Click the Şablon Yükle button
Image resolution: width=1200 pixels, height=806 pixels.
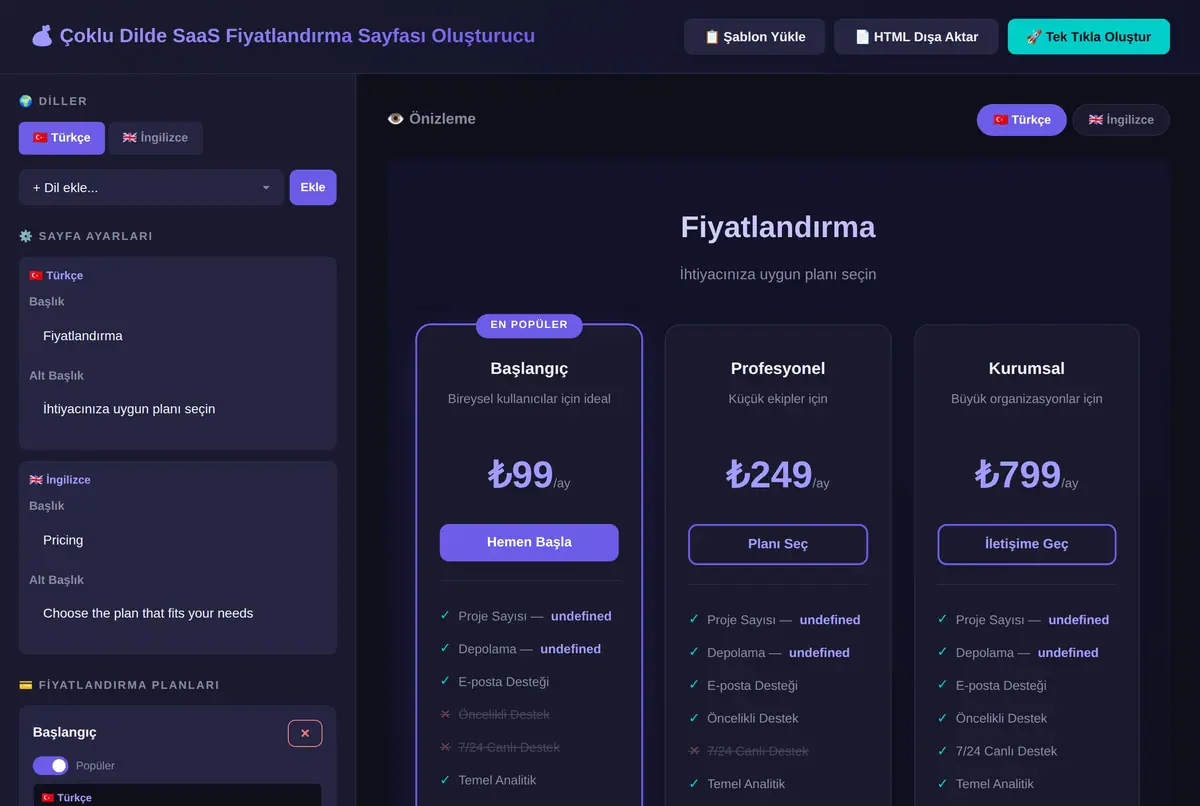click(754, 37)
